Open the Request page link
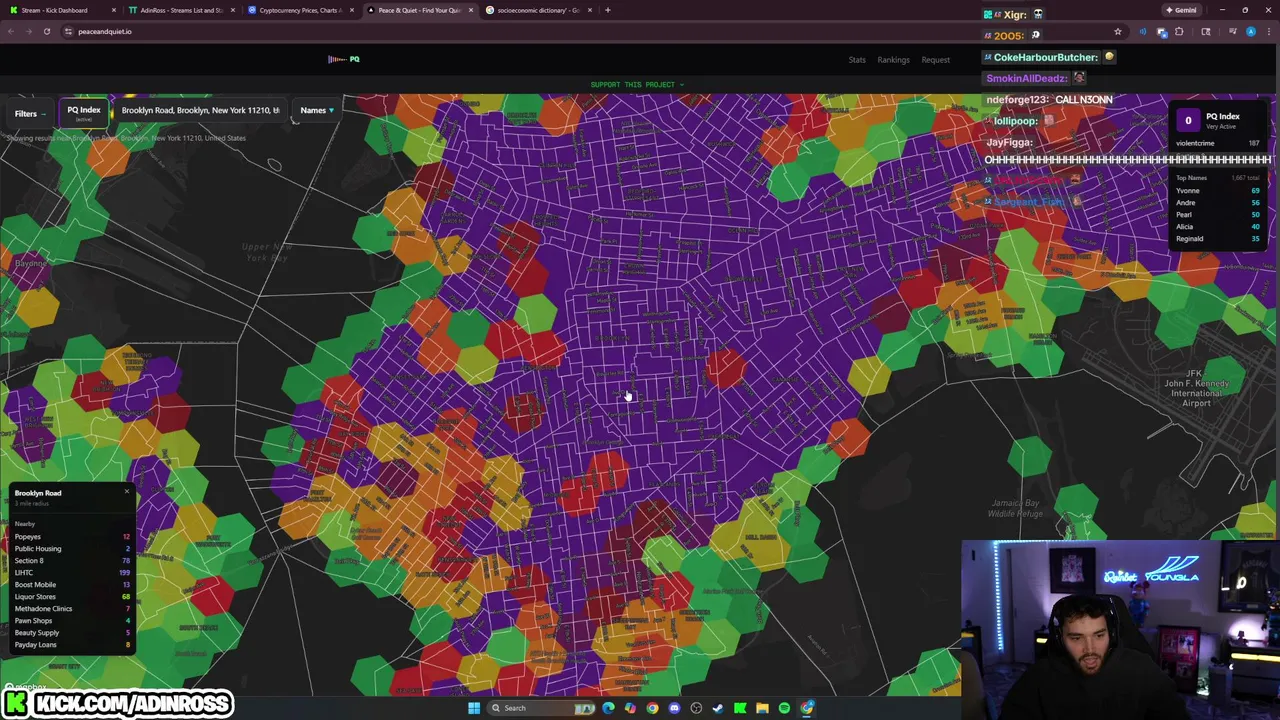The width and height of the screenshot is (1280, 720). (935, 60)
